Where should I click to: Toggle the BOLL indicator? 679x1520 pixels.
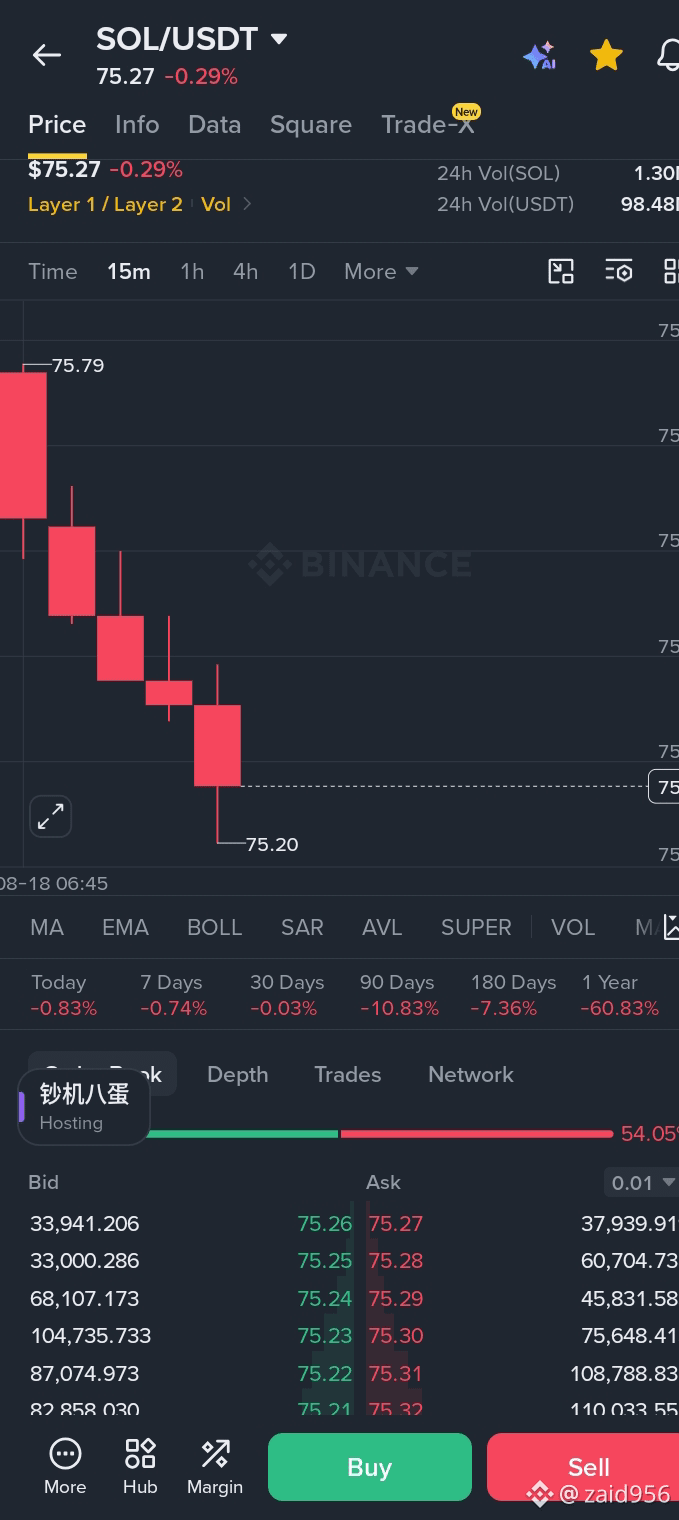[x=215, y=927]
